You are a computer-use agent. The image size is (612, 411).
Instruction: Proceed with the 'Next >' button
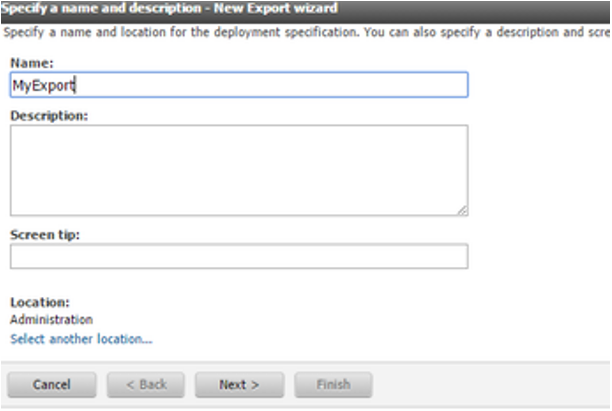239,384
